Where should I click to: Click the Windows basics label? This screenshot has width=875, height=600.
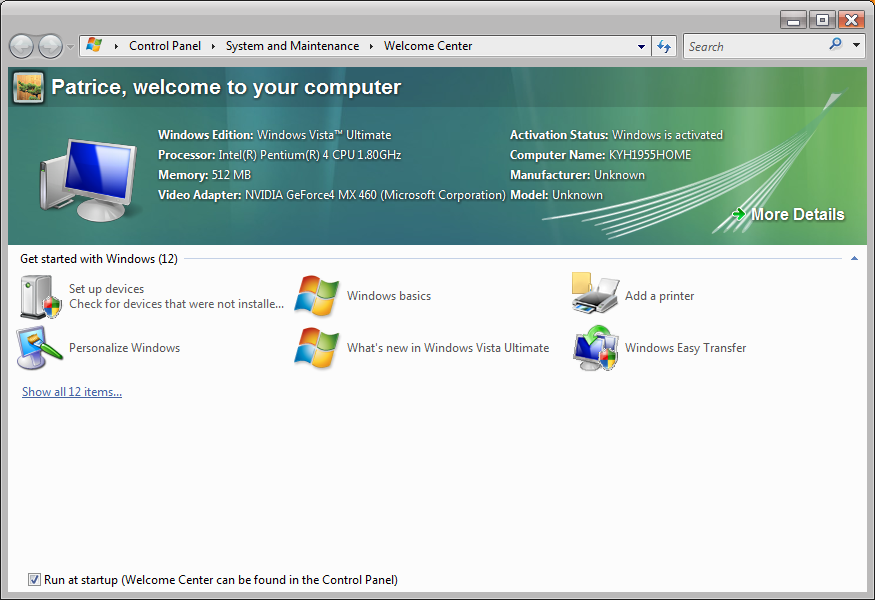[x=389, y=296]
